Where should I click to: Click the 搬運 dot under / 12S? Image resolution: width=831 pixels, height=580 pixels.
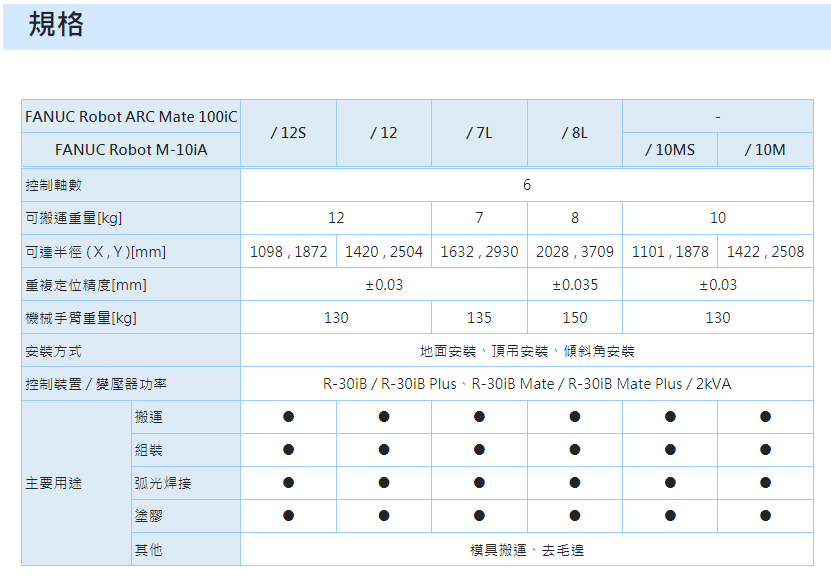click(288, 417)
